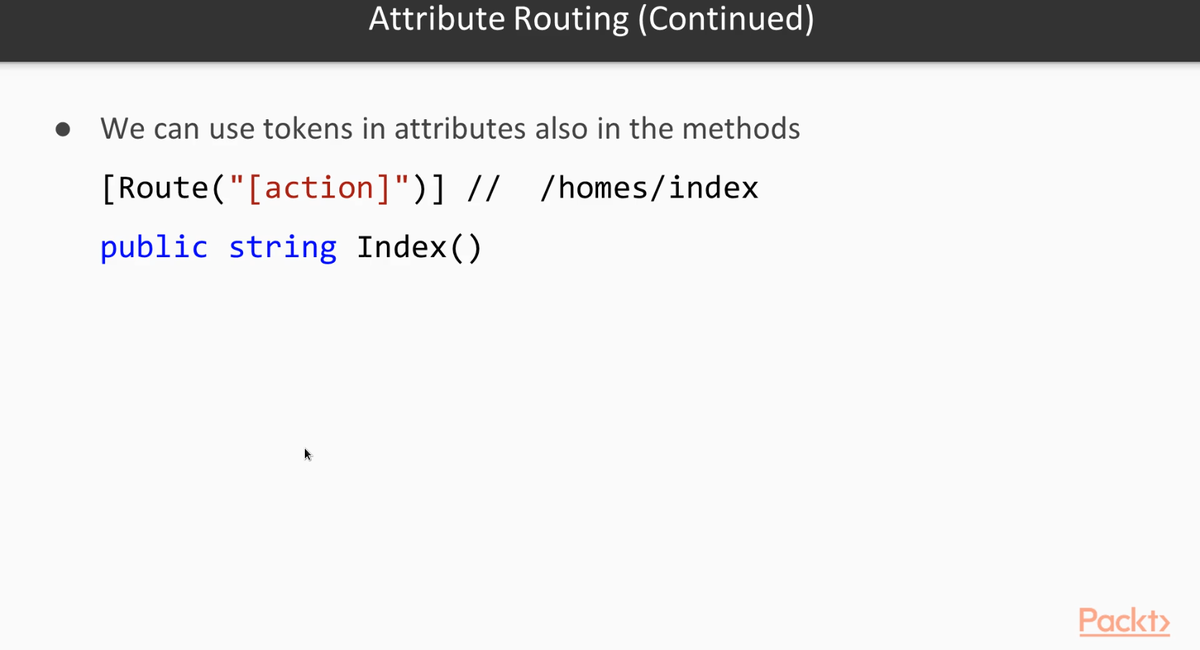
Task: Click the parentheses after Index
Action: [464, 247]
